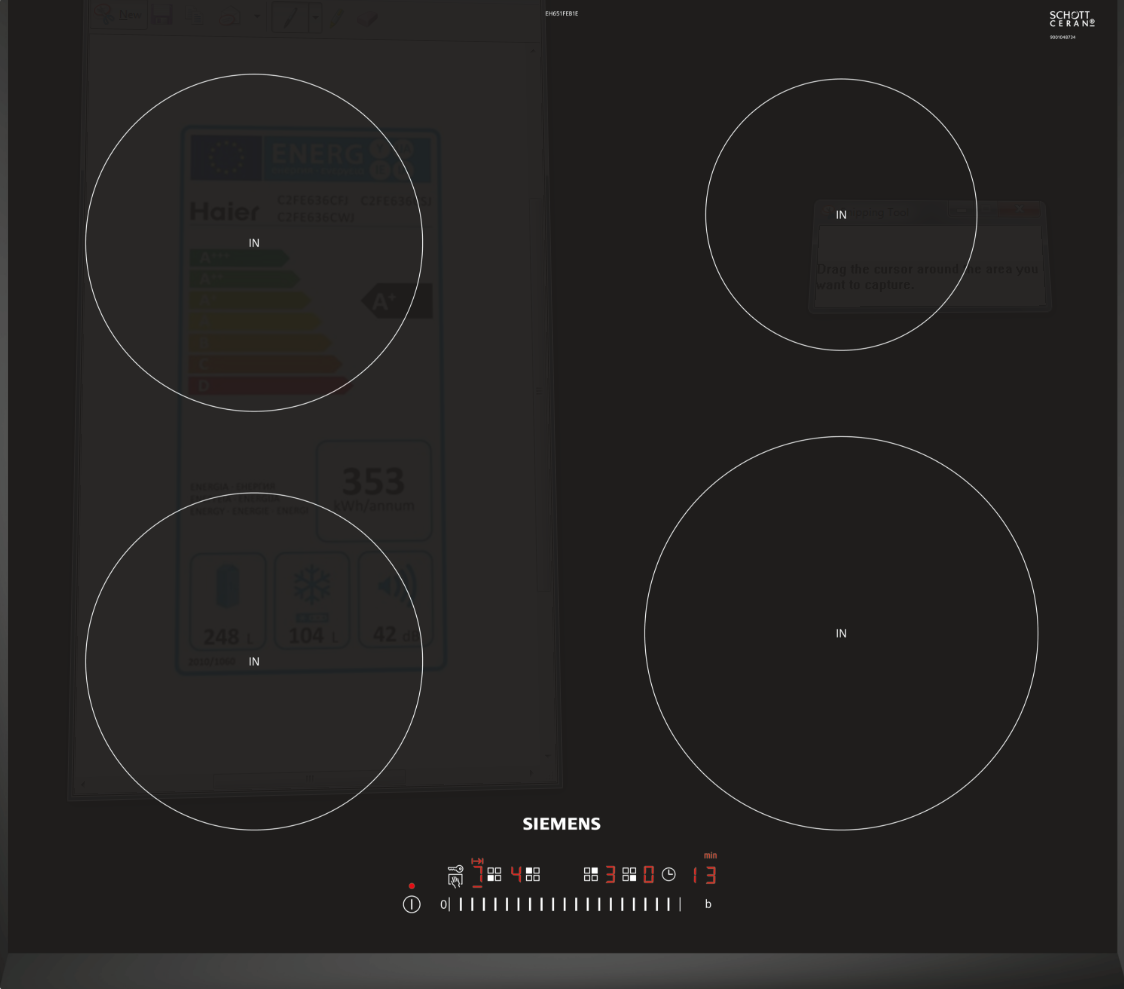Select the rear-left zone selector showing 4
The width and height of the screenshot is (1124, 989).
(533, 874)
